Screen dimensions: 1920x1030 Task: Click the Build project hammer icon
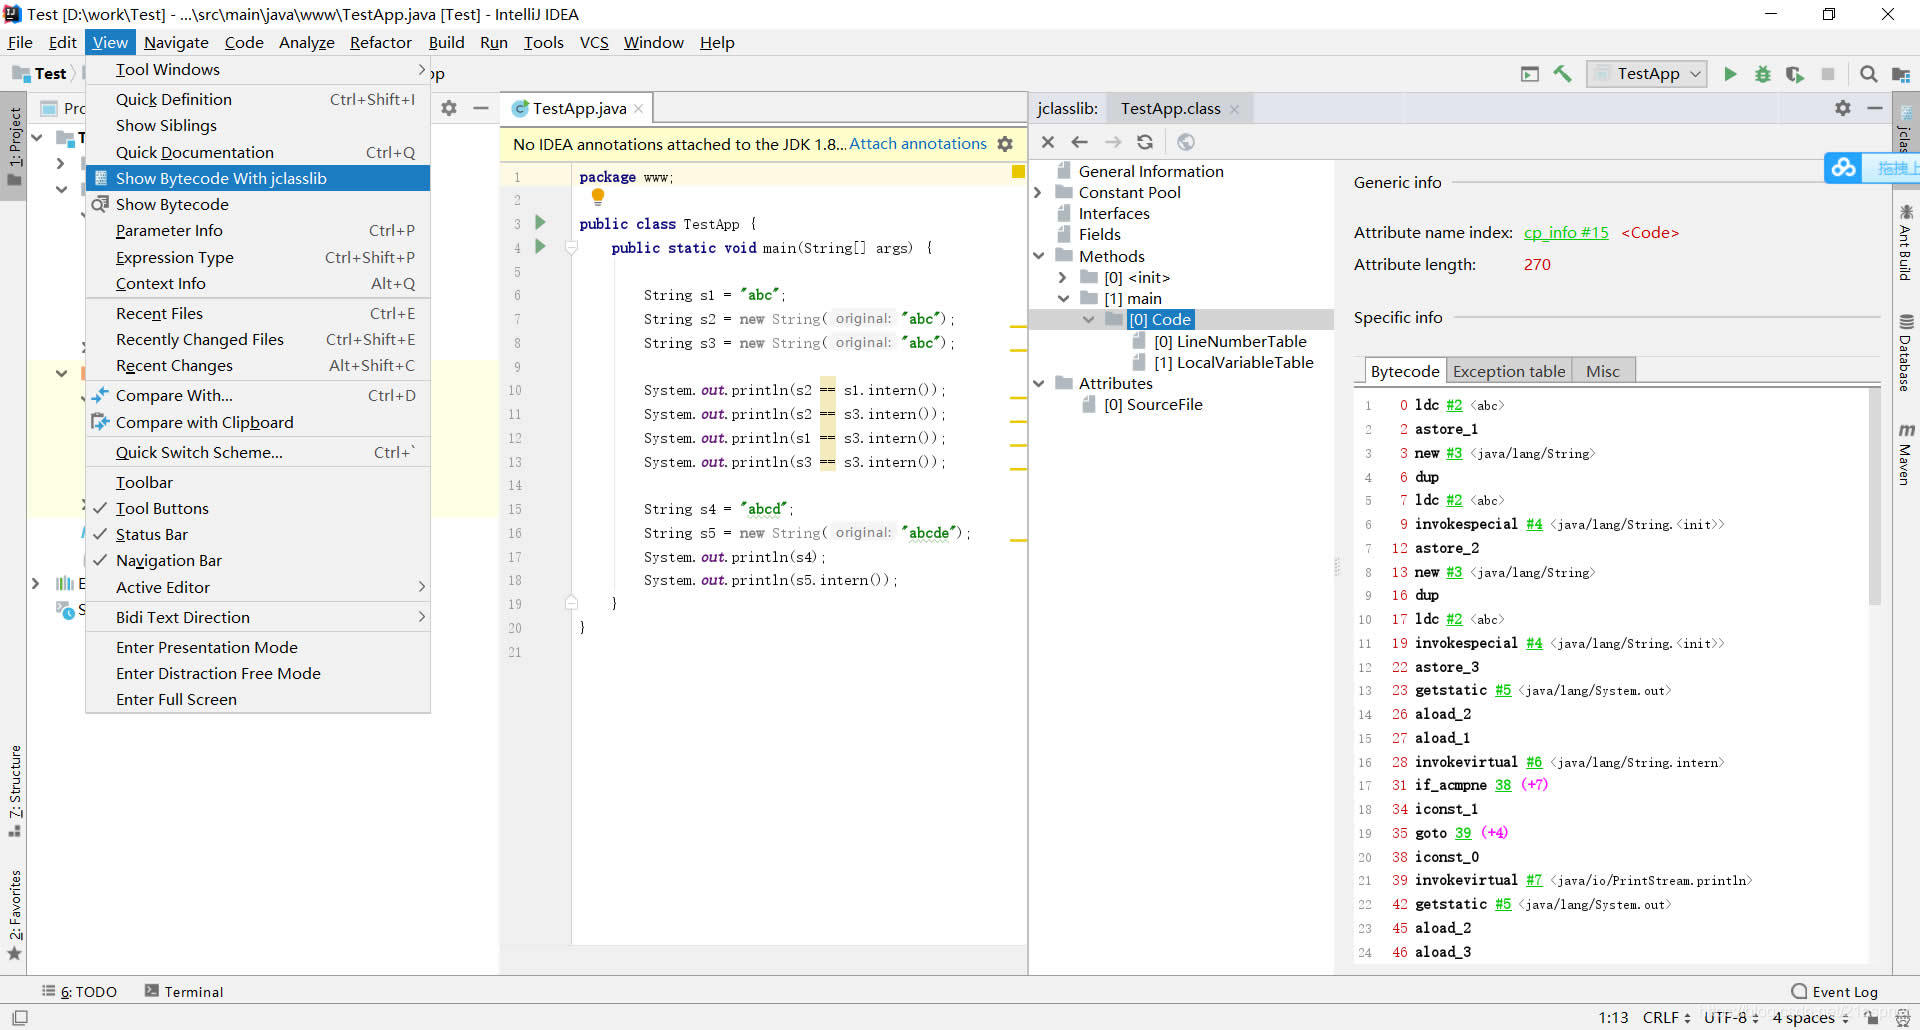coord(1563,74)
